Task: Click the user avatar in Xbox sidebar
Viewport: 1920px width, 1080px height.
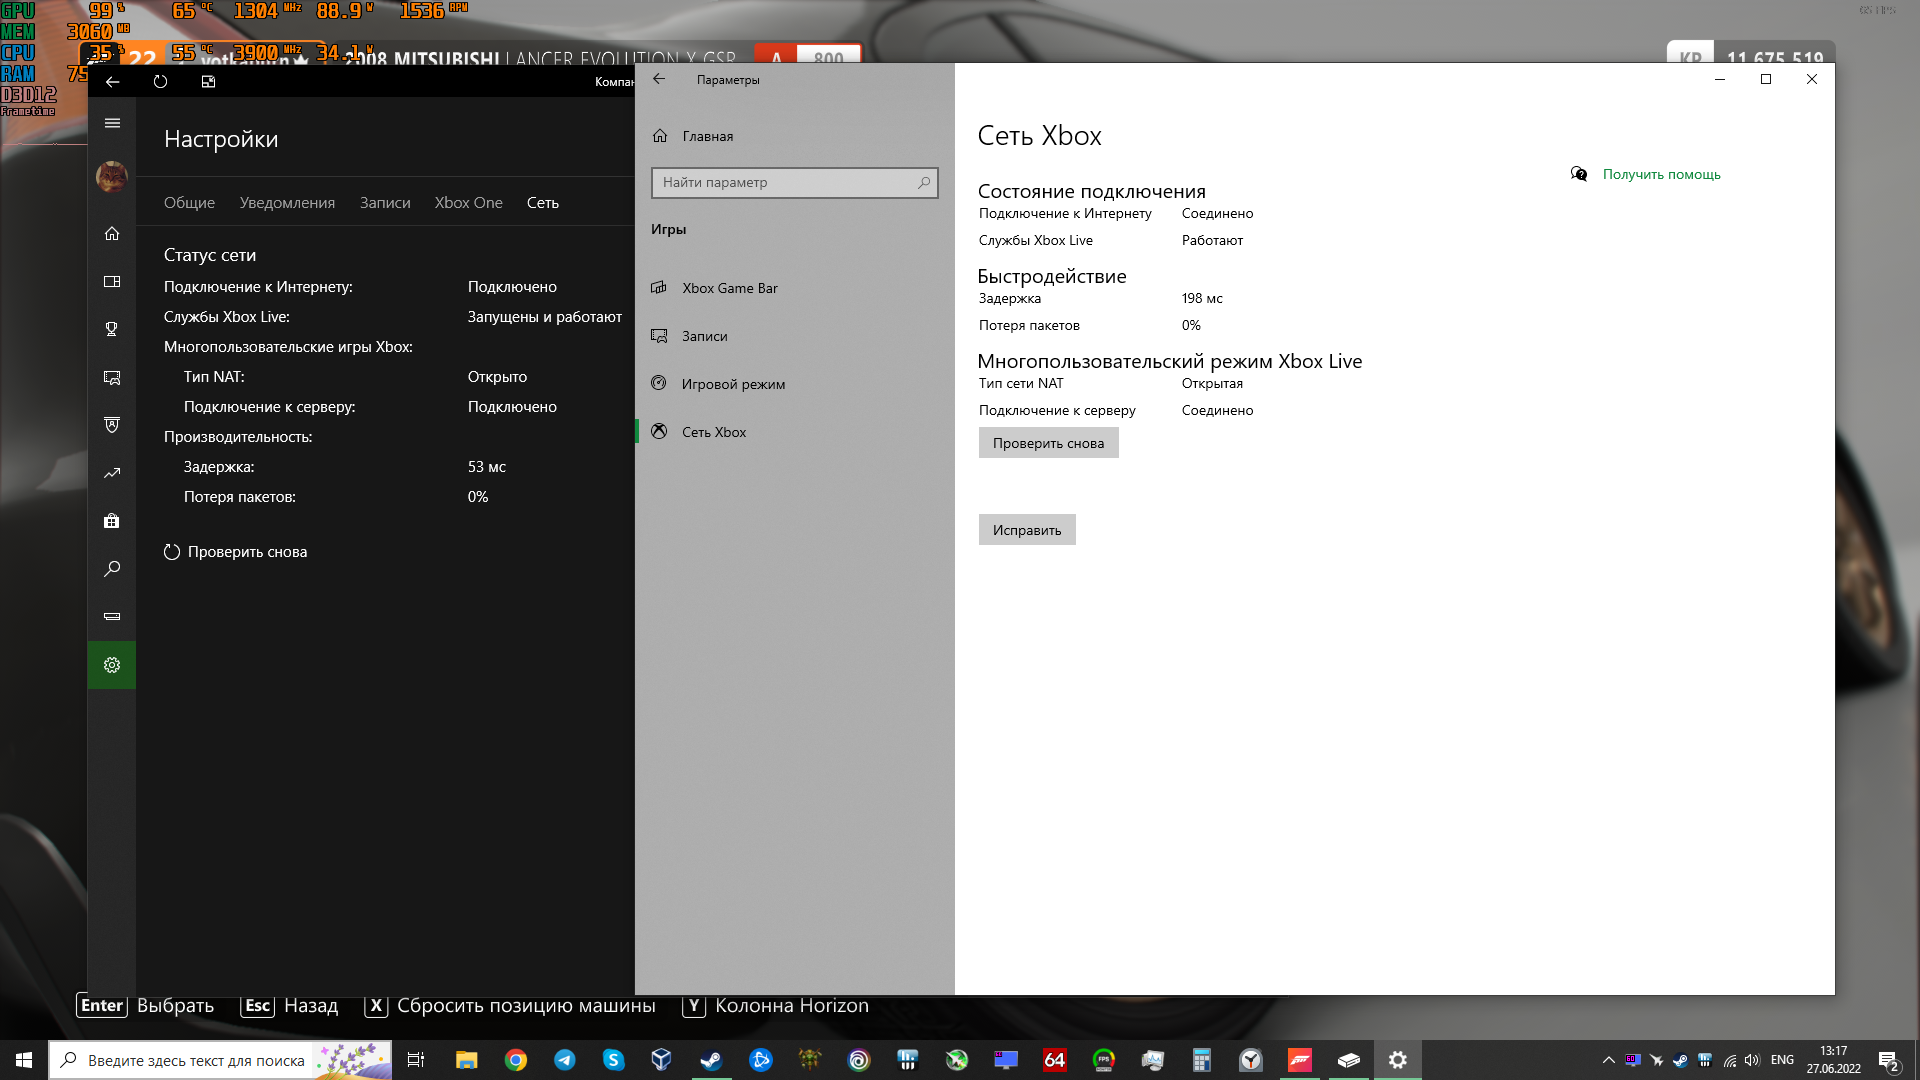Action: point(112,177)
